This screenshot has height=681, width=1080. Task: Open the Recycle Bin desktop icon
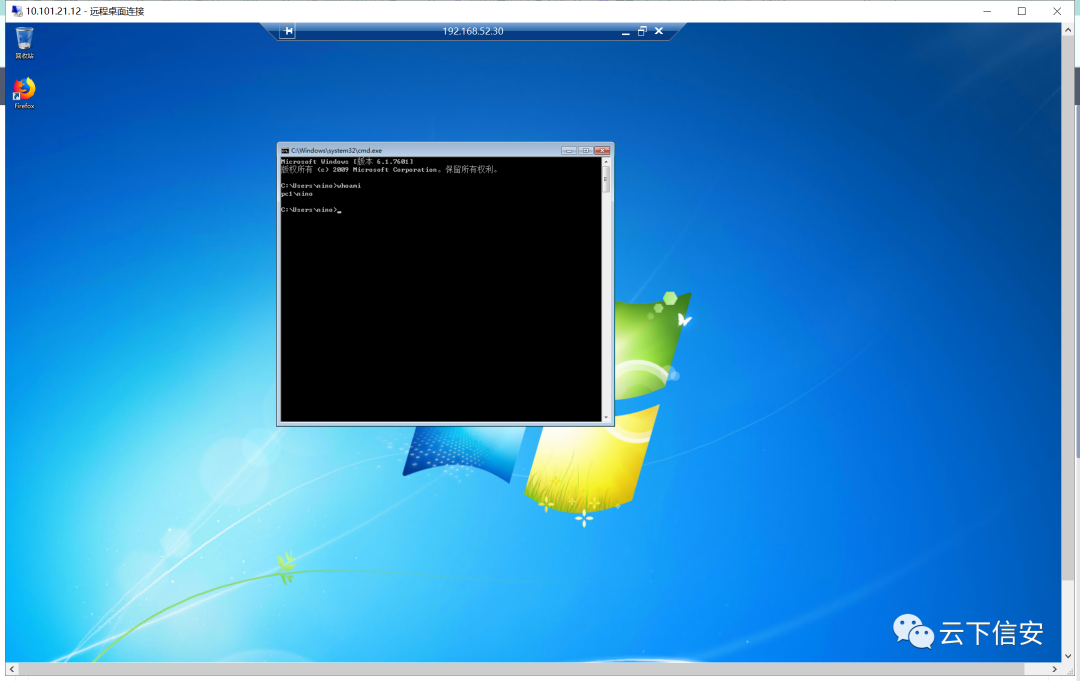(x=24, y=42)
